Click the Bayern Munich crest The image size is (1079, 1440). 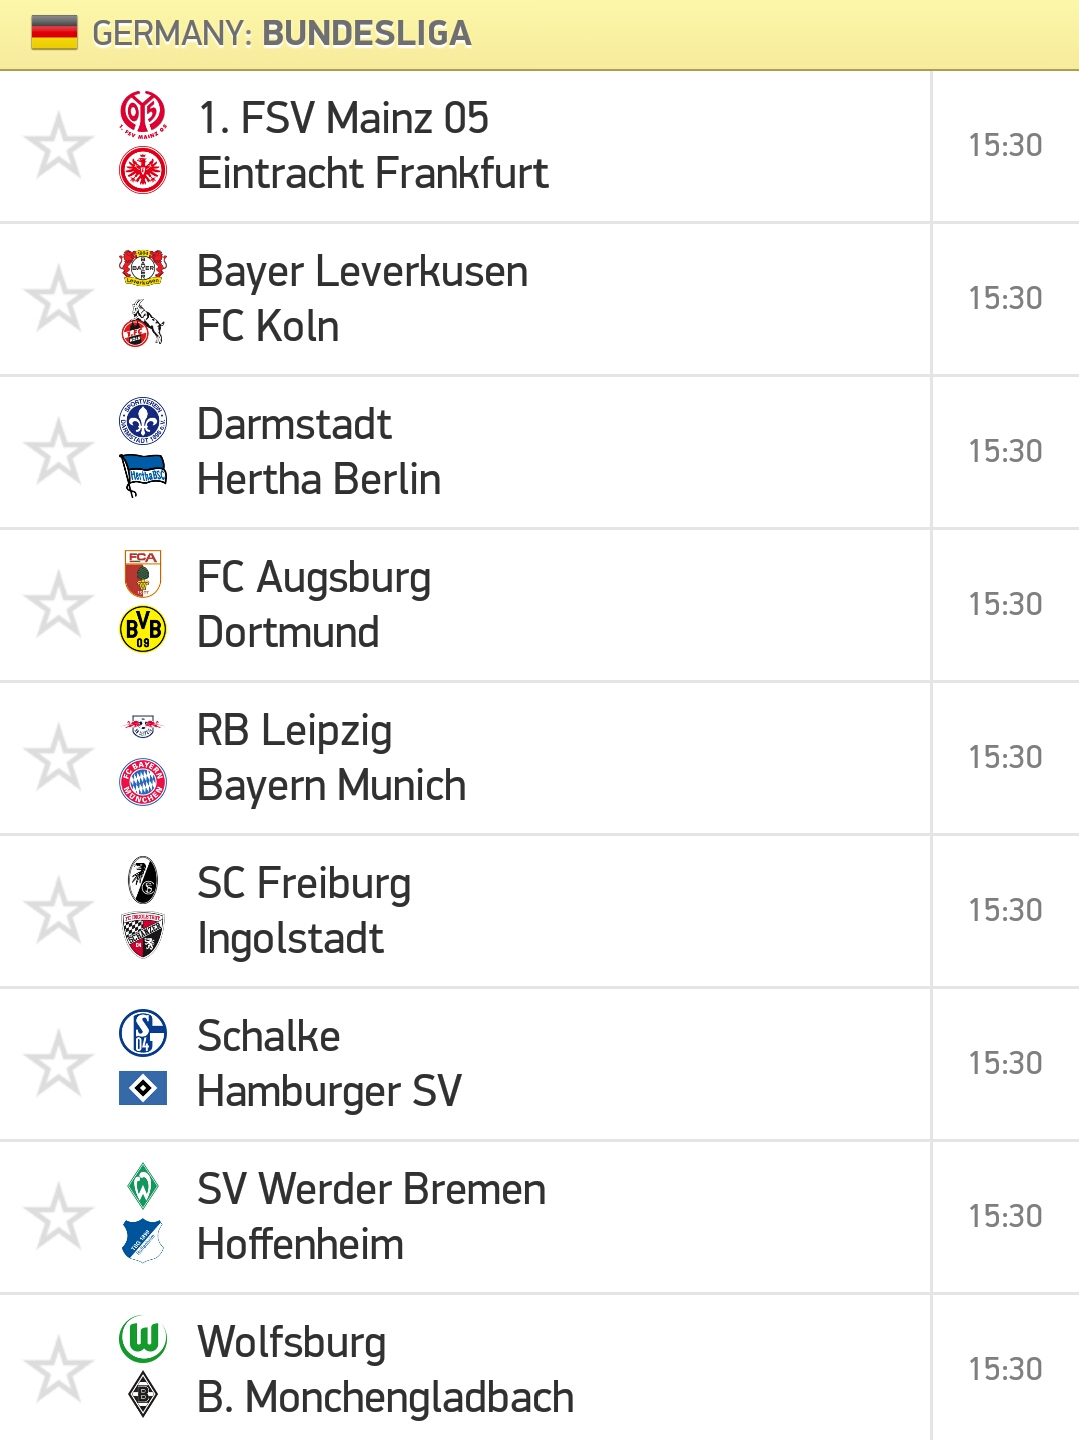click(x=143, y=782)
